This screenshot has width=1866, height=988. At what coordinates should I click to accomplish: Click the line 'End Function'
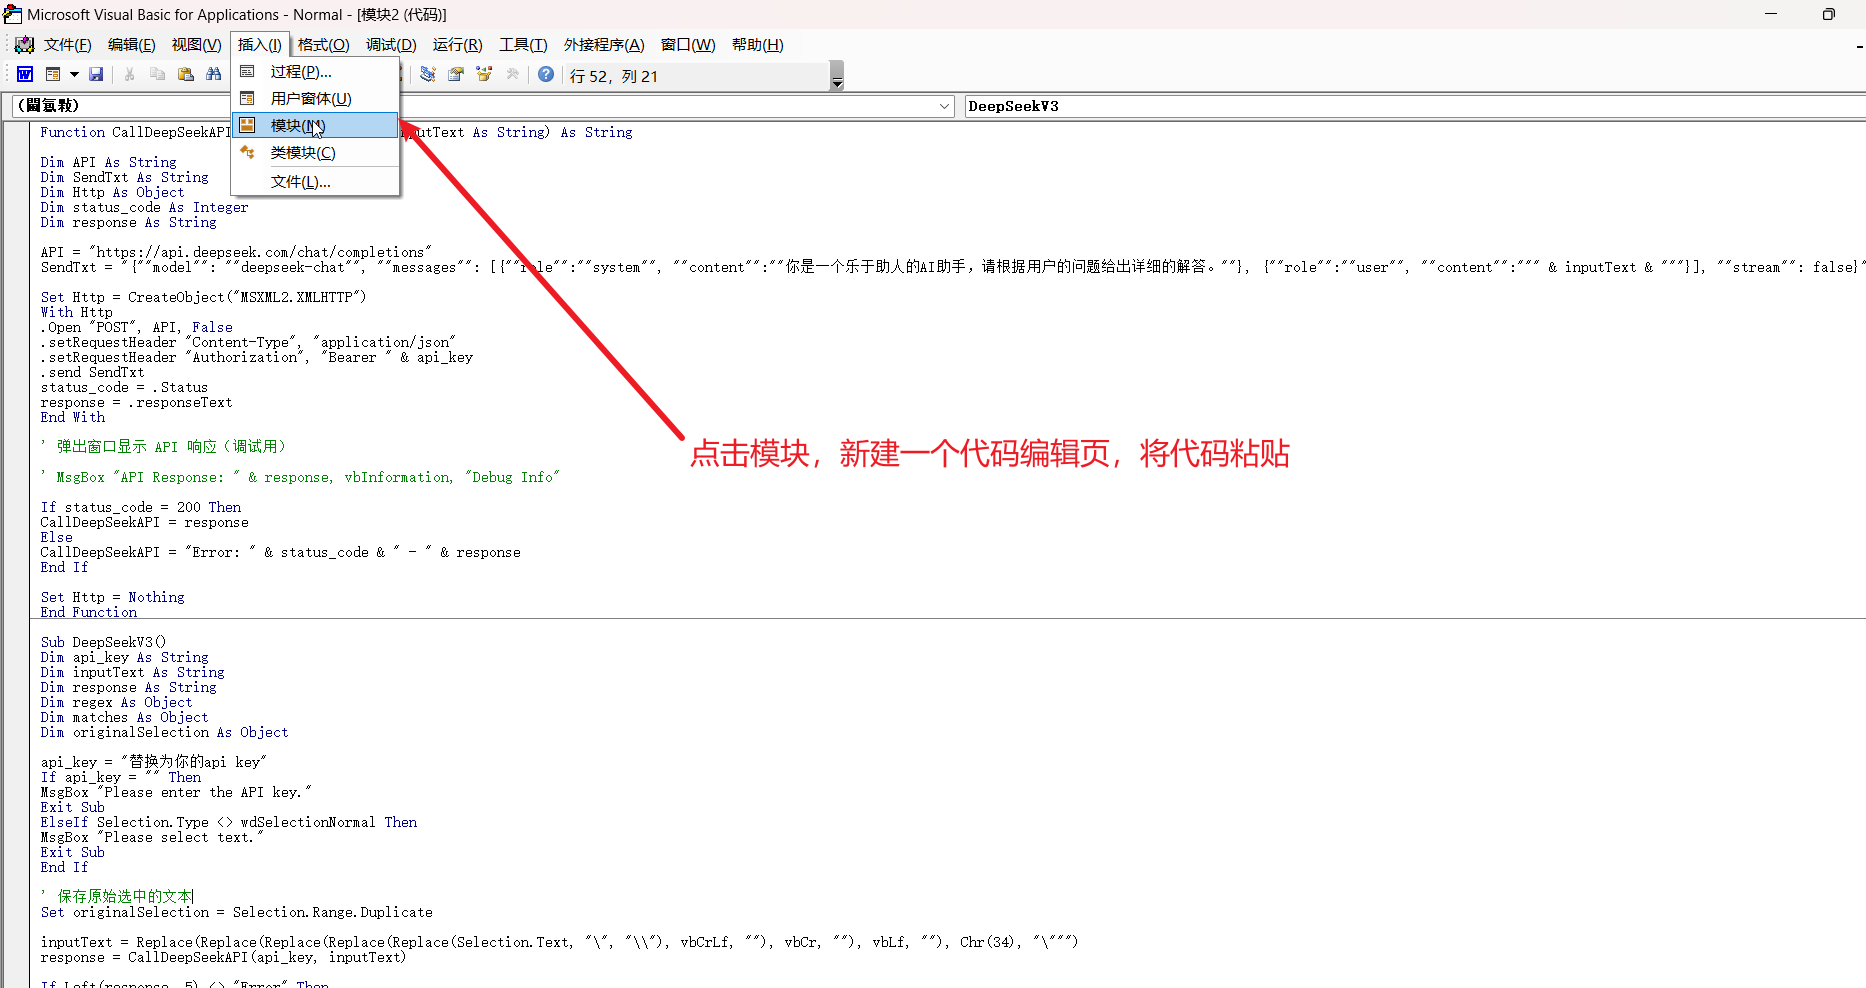pyautogui.click(x=89, y=612)
